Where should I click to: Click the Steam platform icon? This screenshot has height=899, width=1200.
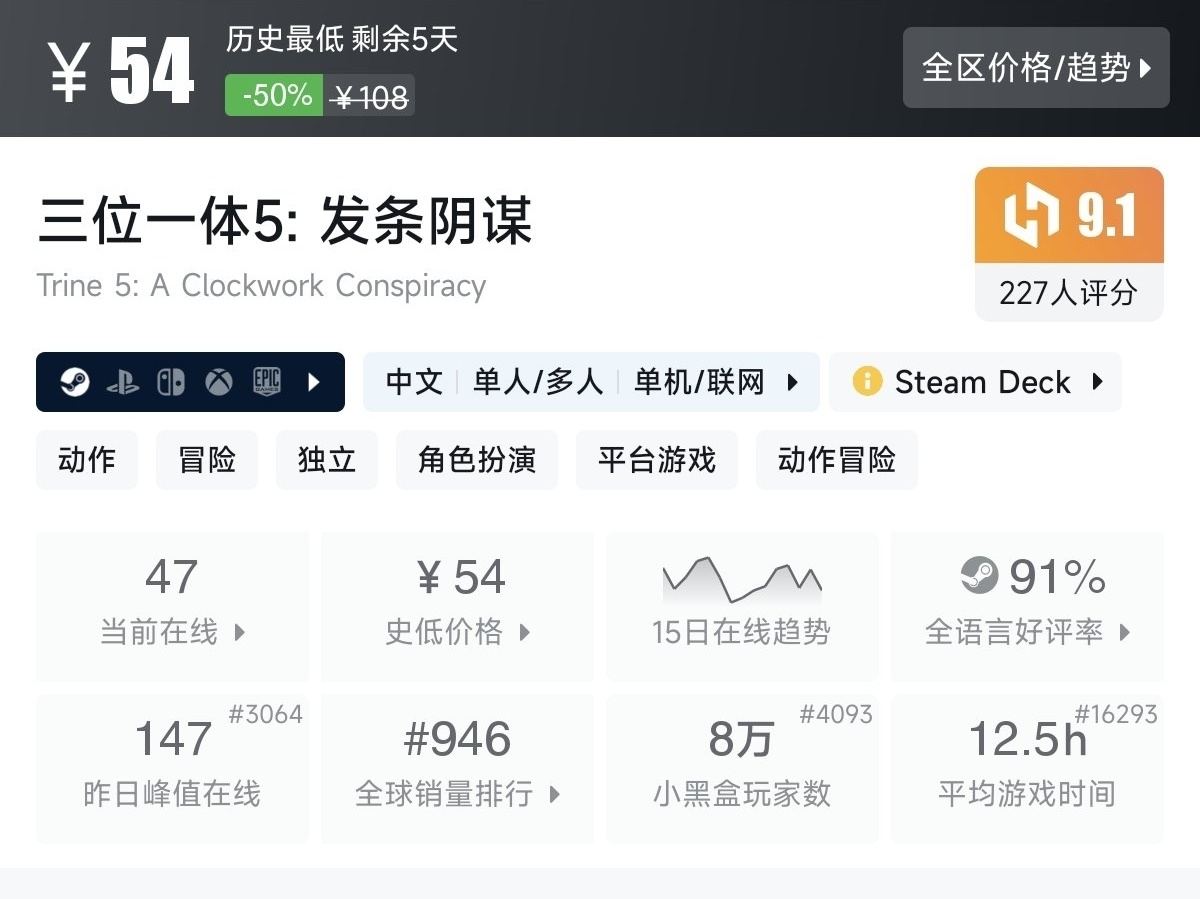74,382
